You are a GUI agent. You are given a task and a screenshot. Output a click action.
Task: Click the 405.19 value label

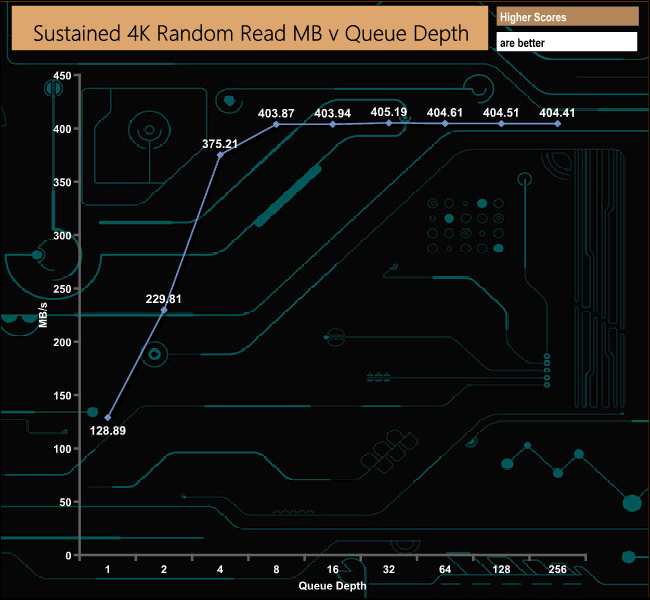[389, 112]
